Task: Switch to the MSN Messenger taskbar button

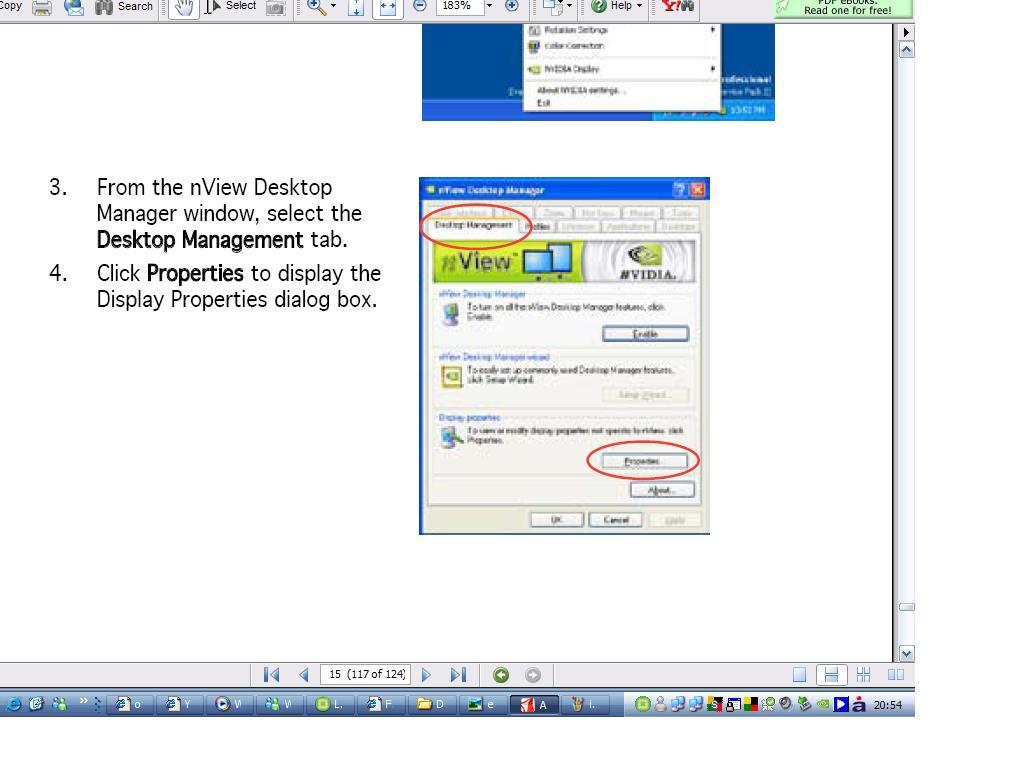Action: [281, 704]
